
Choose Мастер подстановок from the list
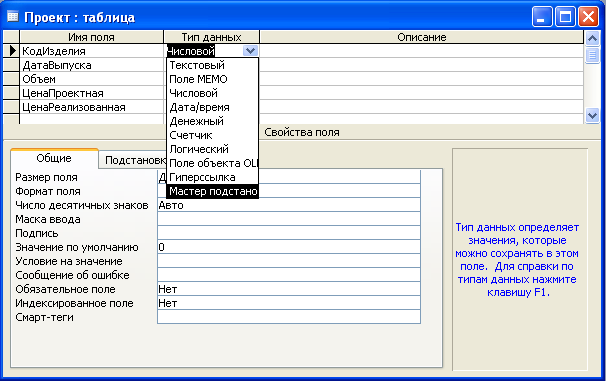pyautogui.click(x=212, y=191)
